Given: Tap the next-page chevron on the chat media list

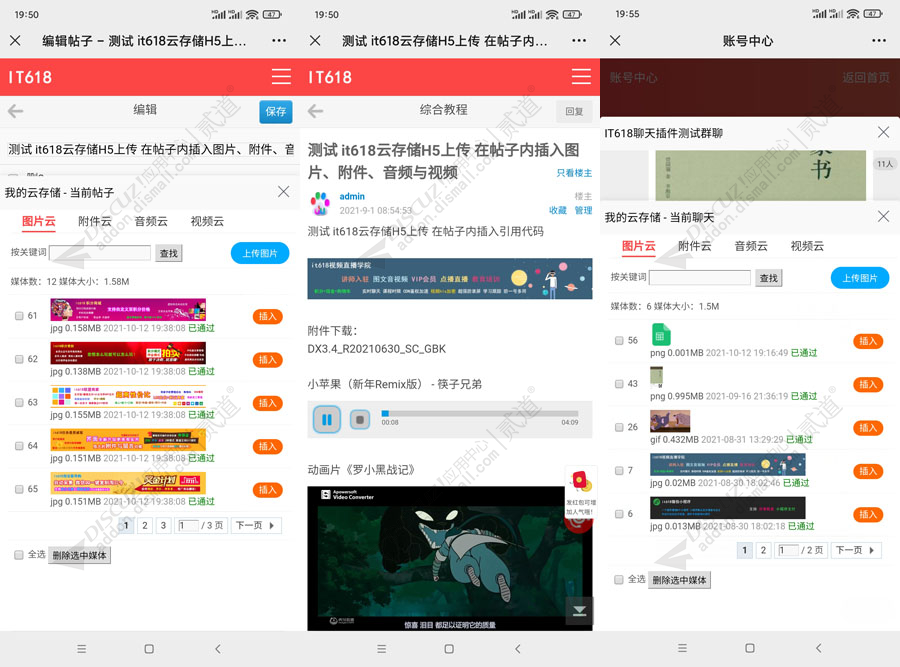Looking at the screenshot, I should (x=869, y=550).
